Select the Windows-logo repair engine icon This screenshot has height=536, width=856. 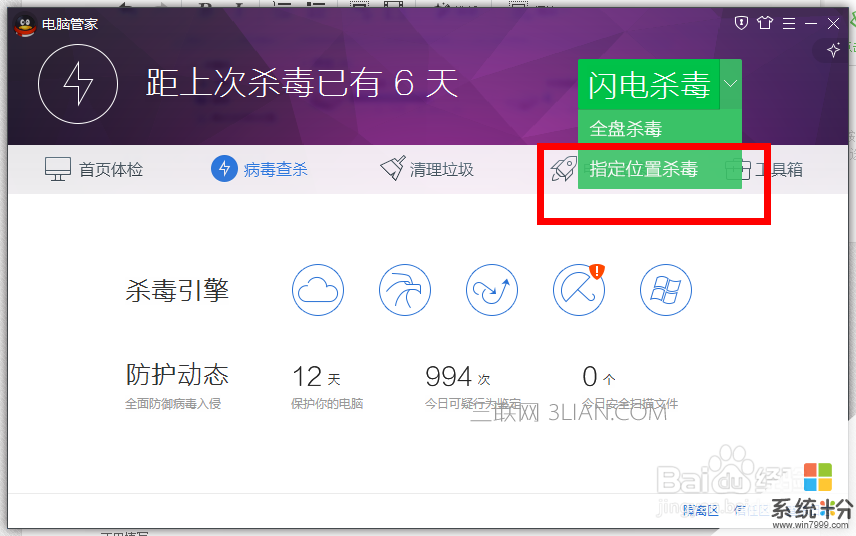tap(665, 290)
